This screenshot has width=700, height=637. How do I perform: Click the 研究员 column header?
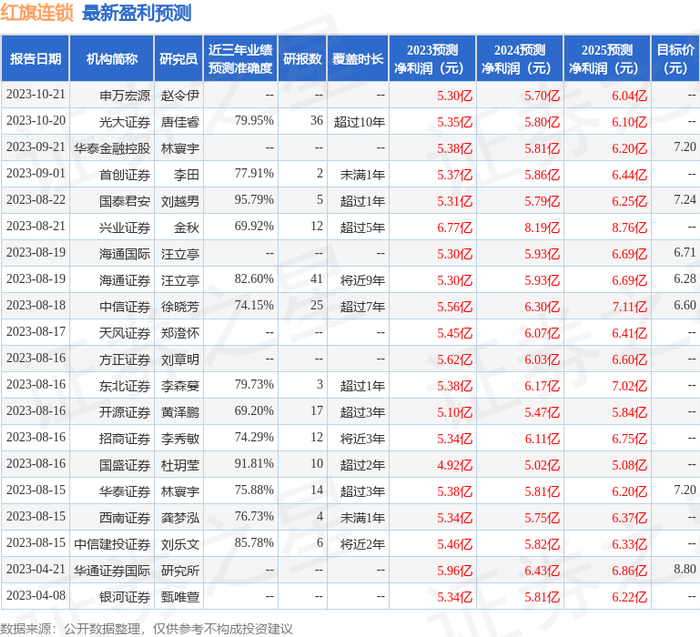(179, 59)
